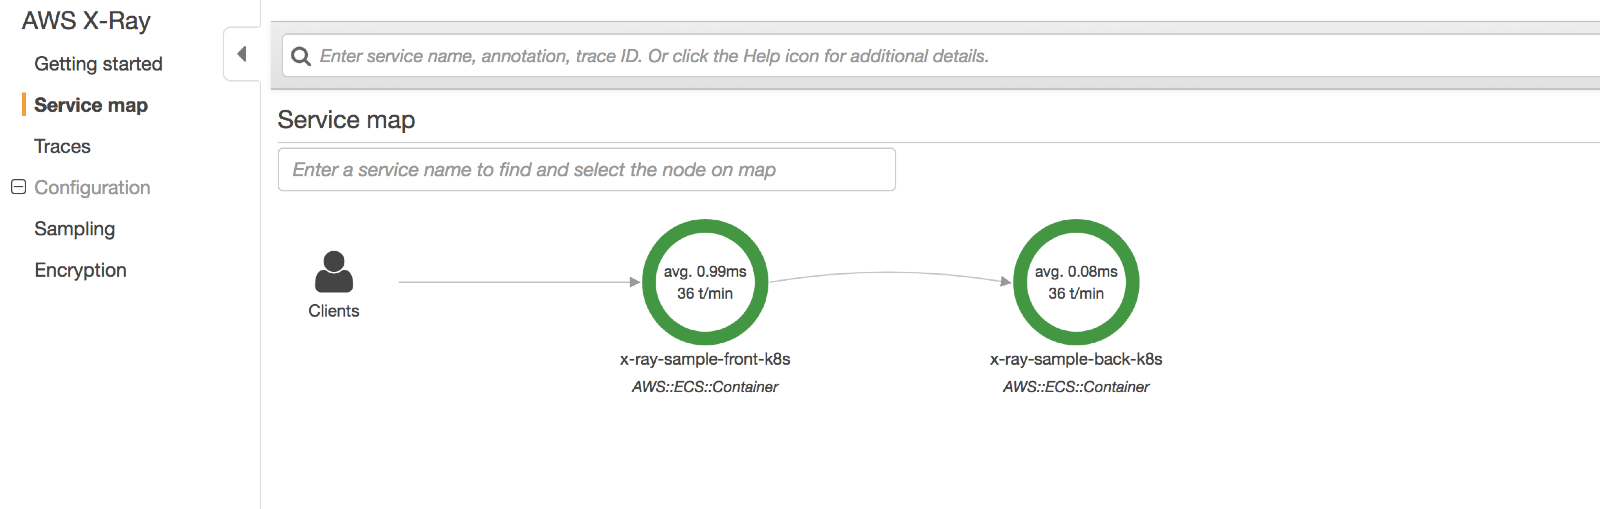This screenshot has width=1600, height=509.
Task: Select the x-ray-sample-back-k8s node circle
Action: (1076, 282)
